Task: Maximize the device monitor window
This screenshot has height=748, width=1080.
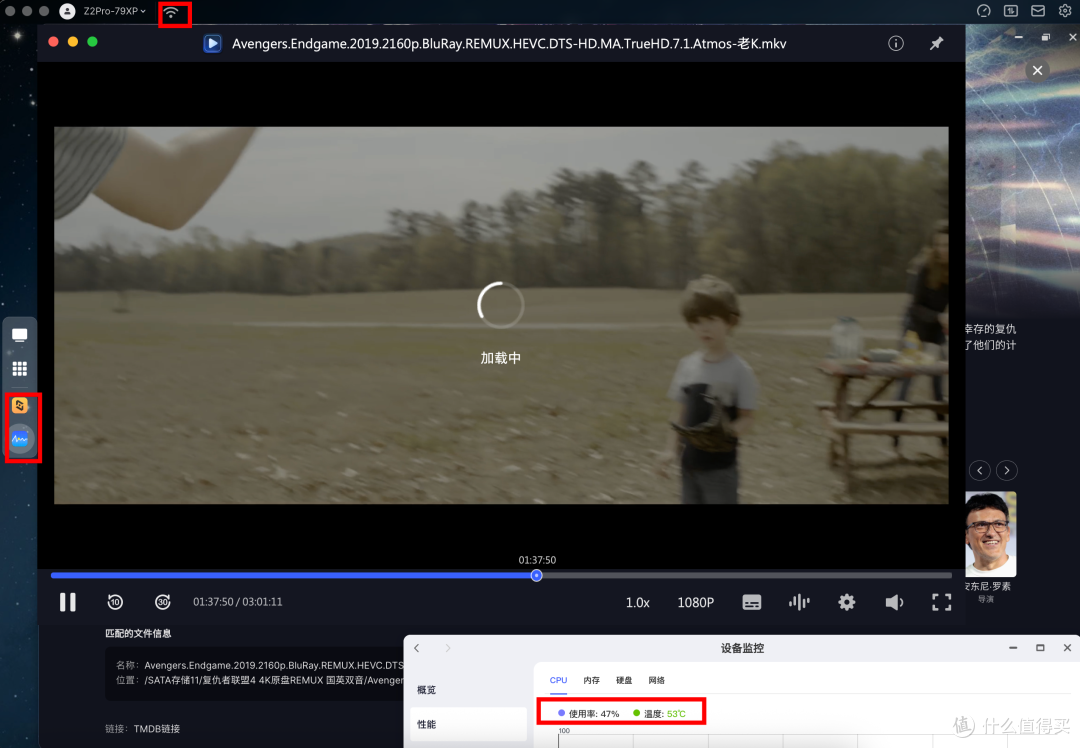Action: [x=1040, y=648]
